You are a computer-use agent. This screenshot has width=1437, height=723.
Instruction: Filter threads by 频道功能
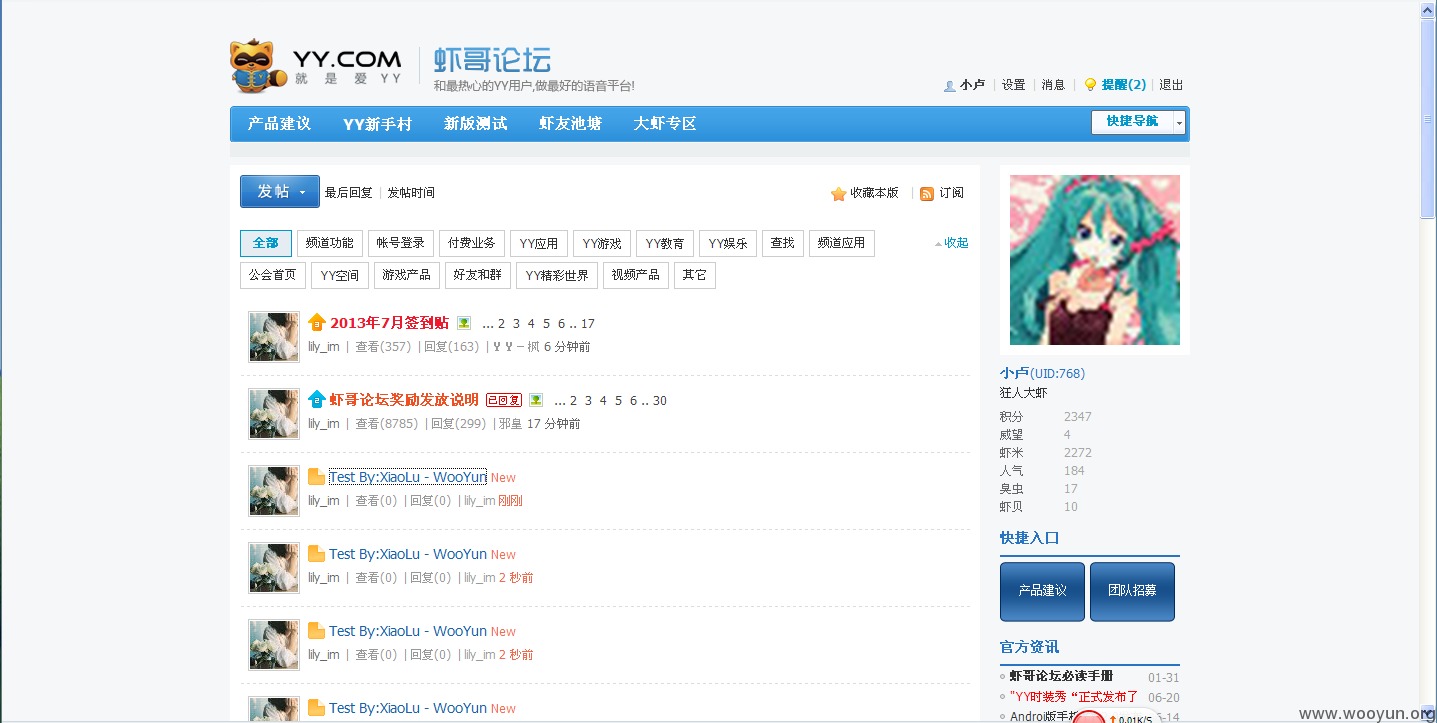tap(330, 243)
